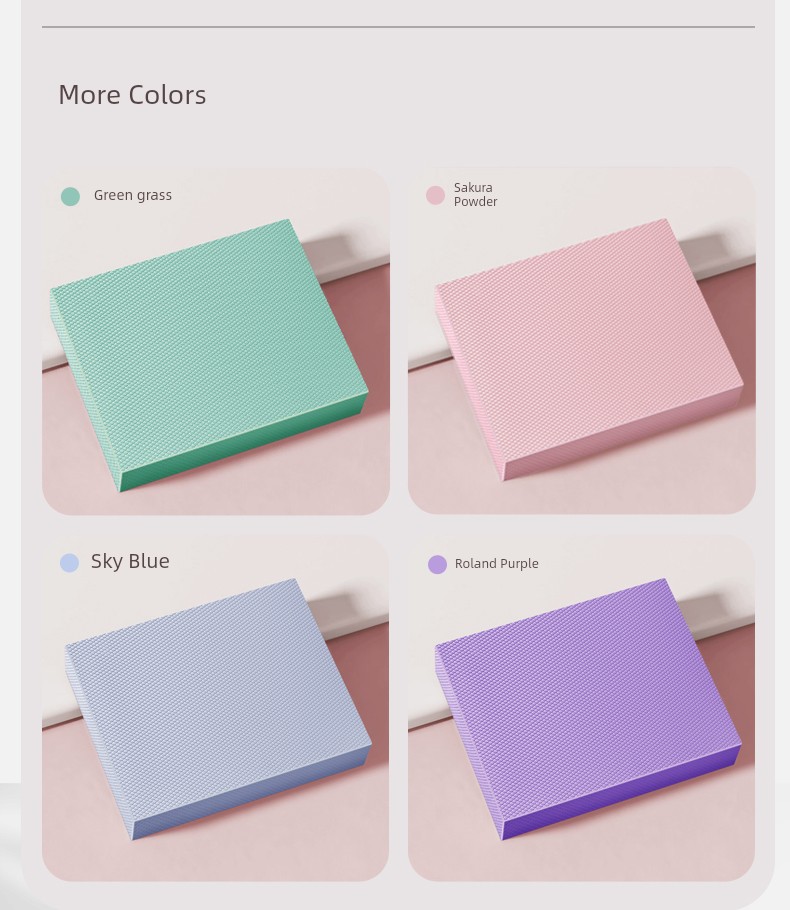Choose the Sky Blue color dot
This screenshot has height=910, width=790.
click(70, 563)
